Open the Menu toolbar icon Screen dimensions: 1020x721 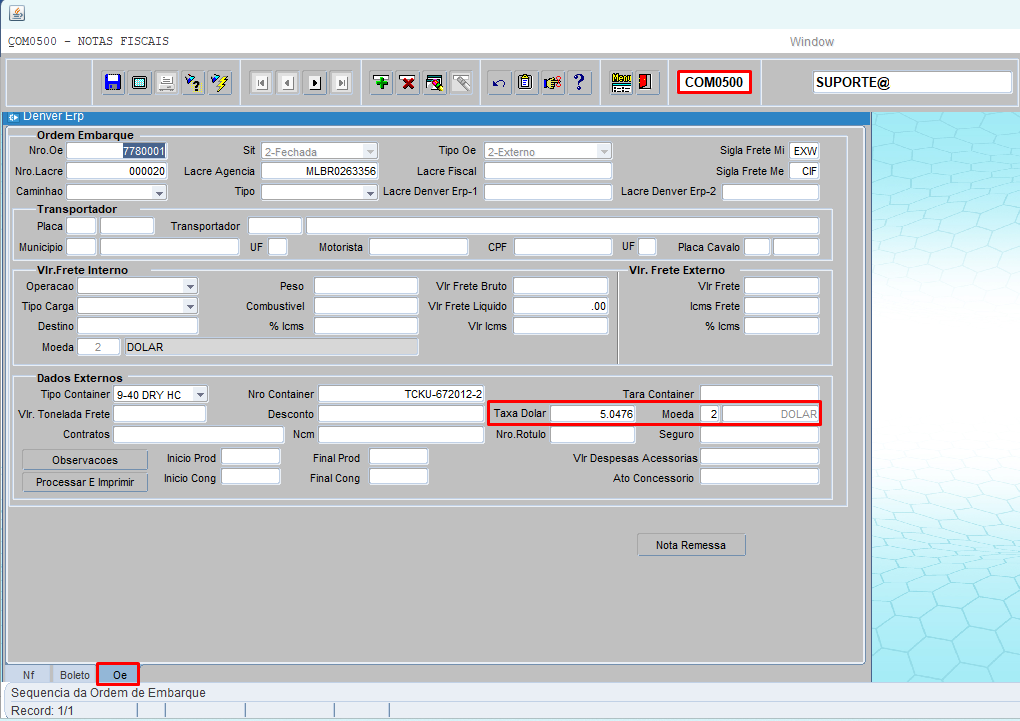(x=621, y=83)
